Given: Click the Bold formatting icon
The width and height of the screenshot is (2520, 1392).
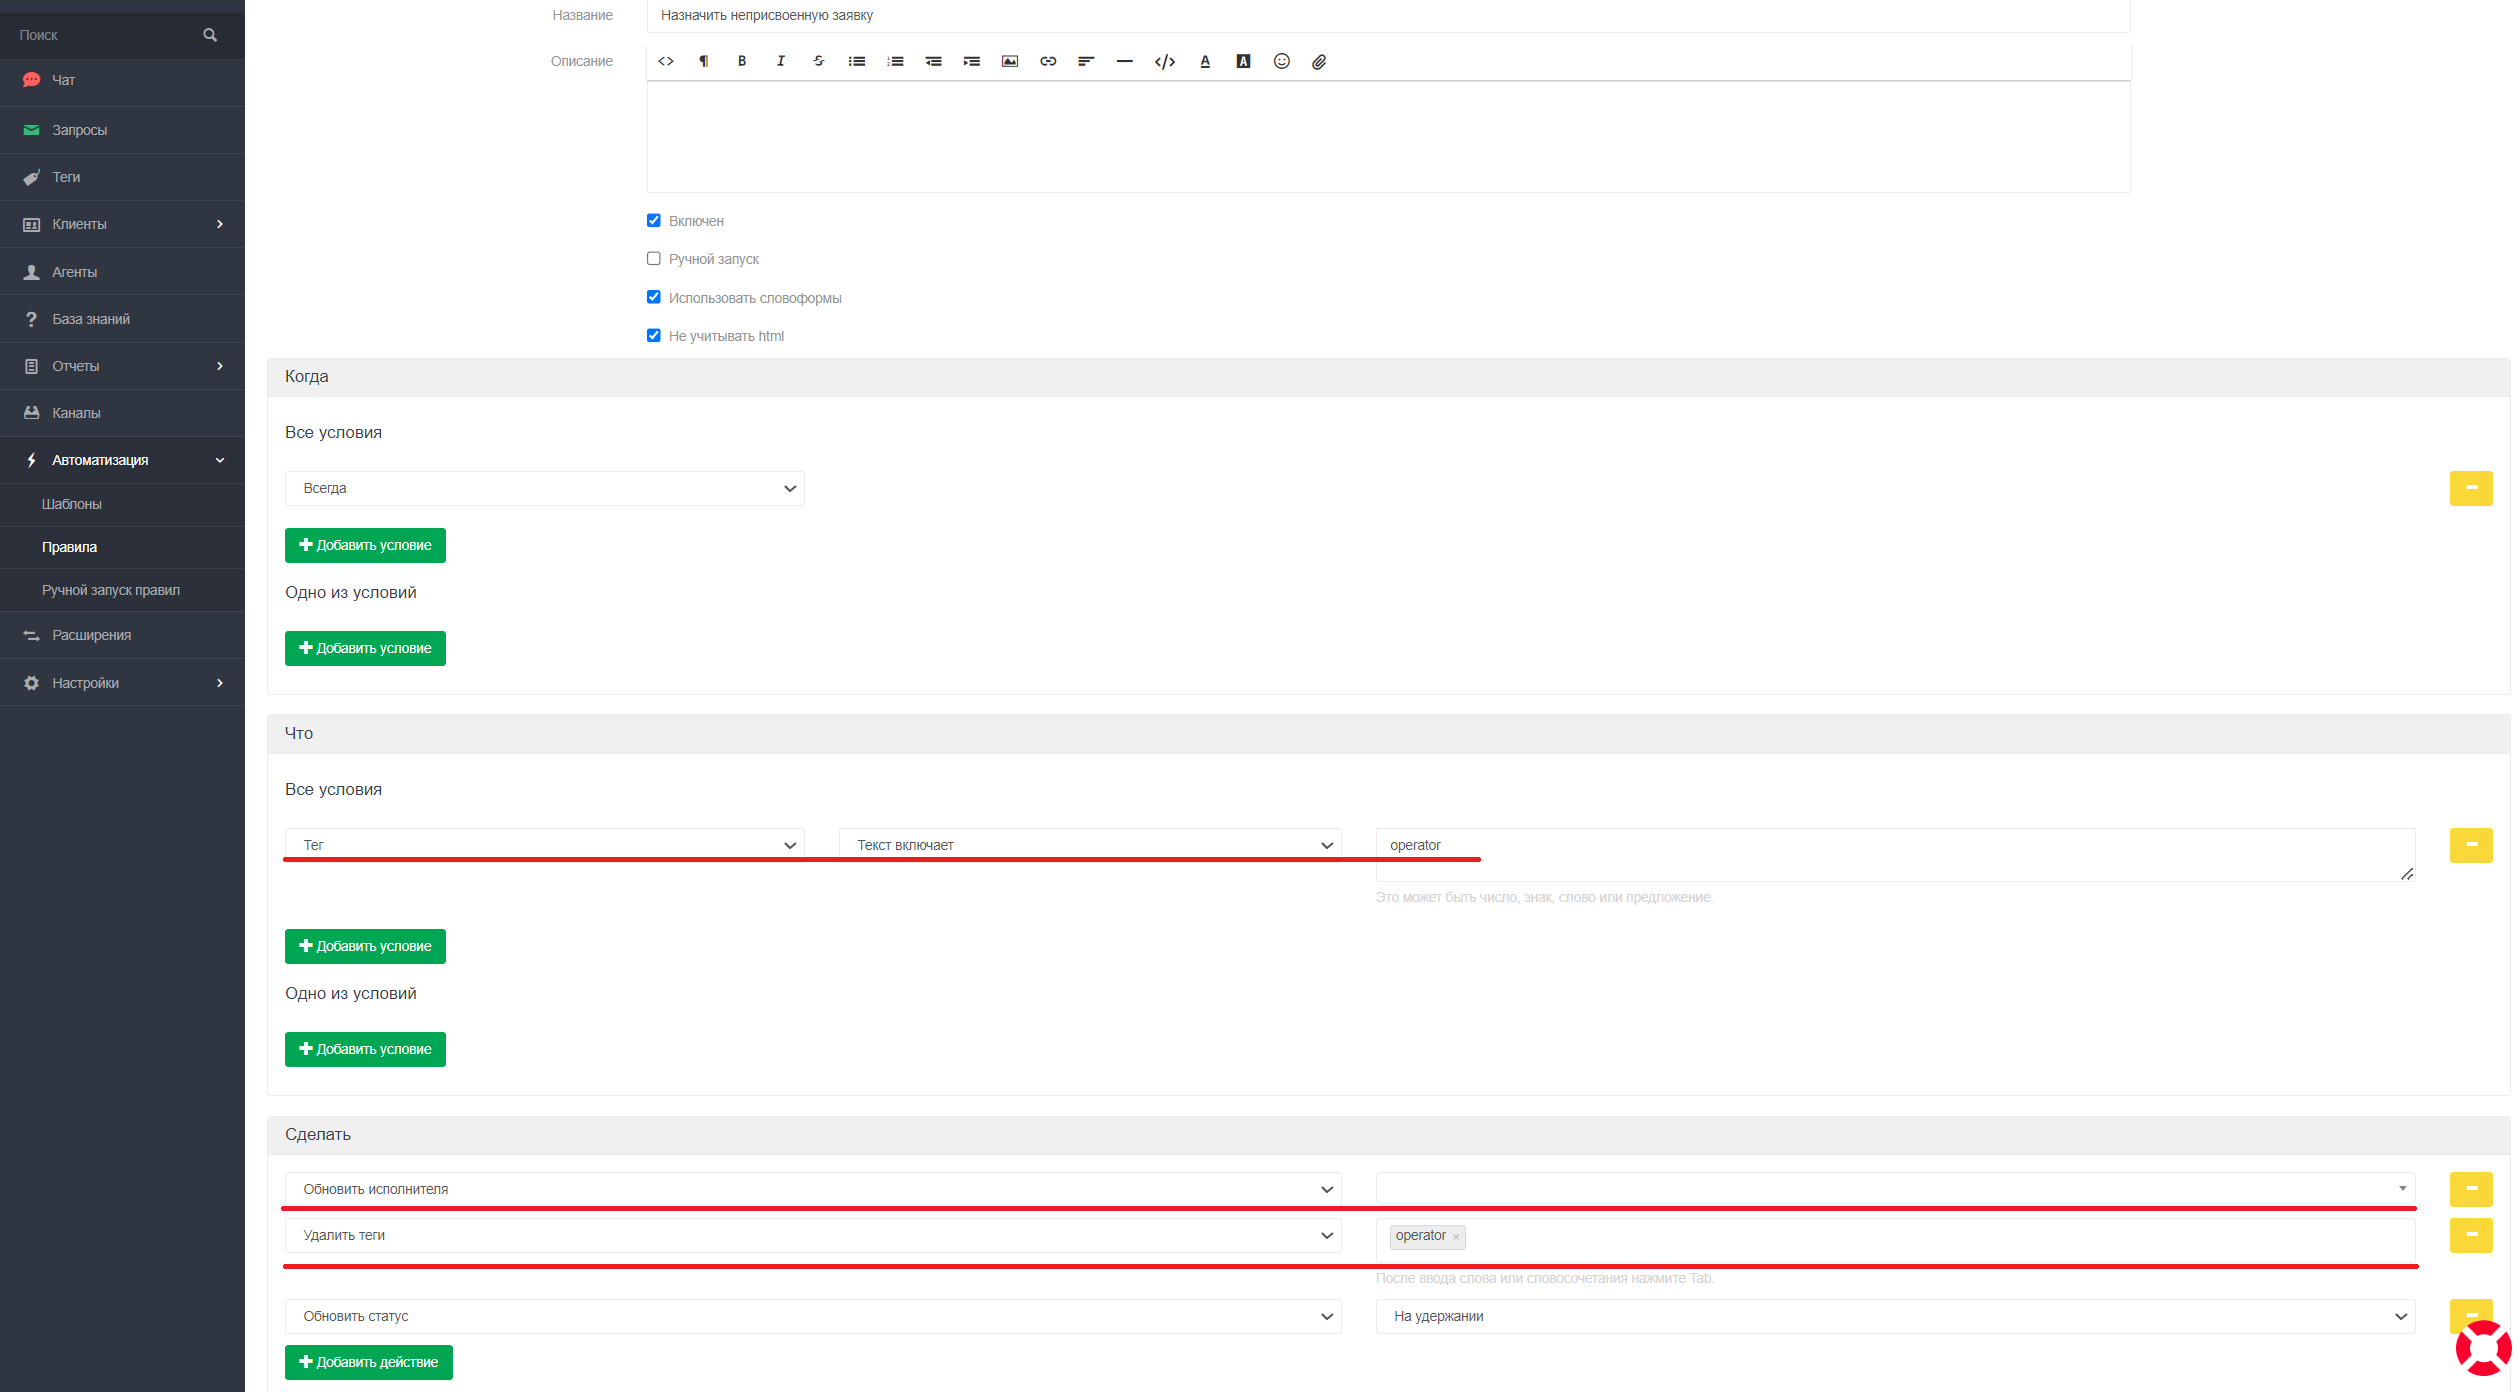Looking at the screenshot, I should (742, 61).
